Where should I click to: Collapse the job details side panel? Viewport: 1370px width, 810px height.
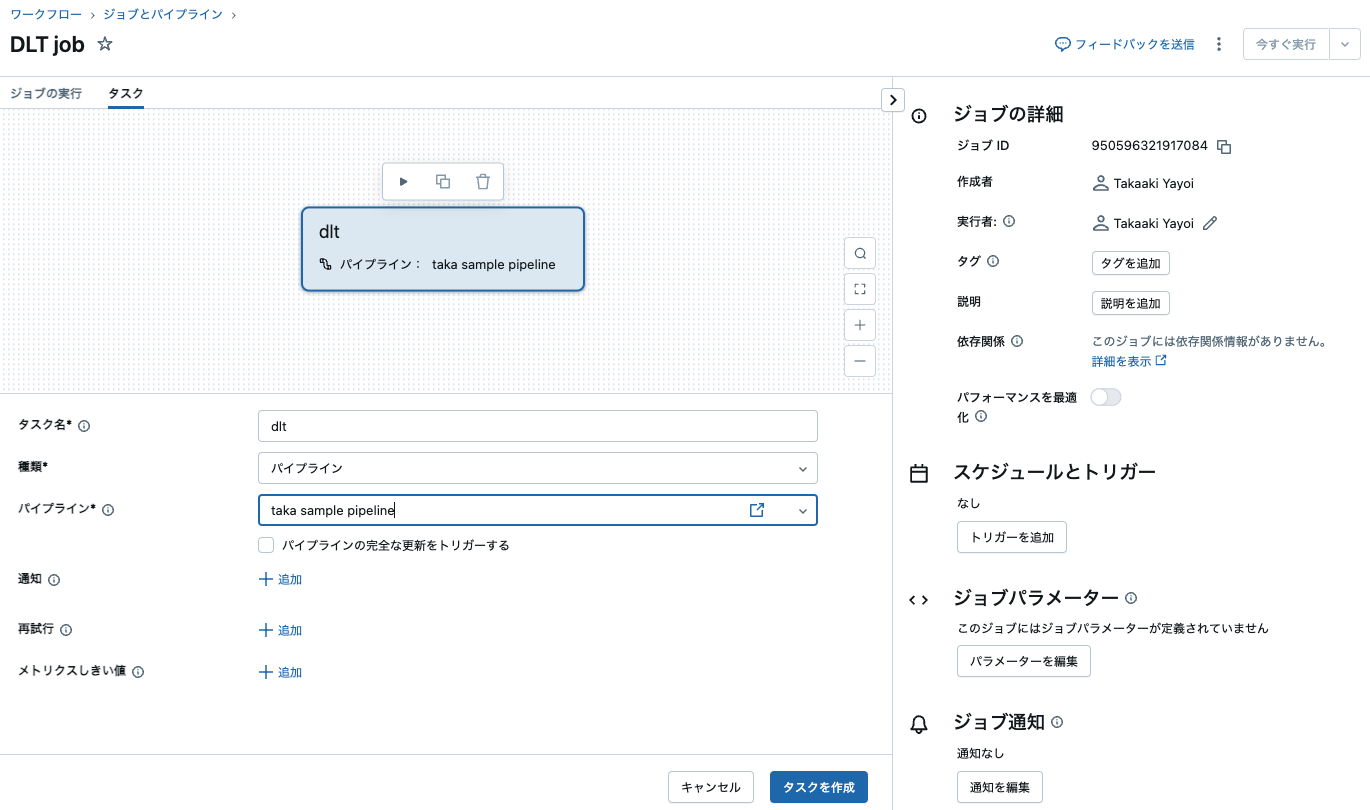(891, 99)
